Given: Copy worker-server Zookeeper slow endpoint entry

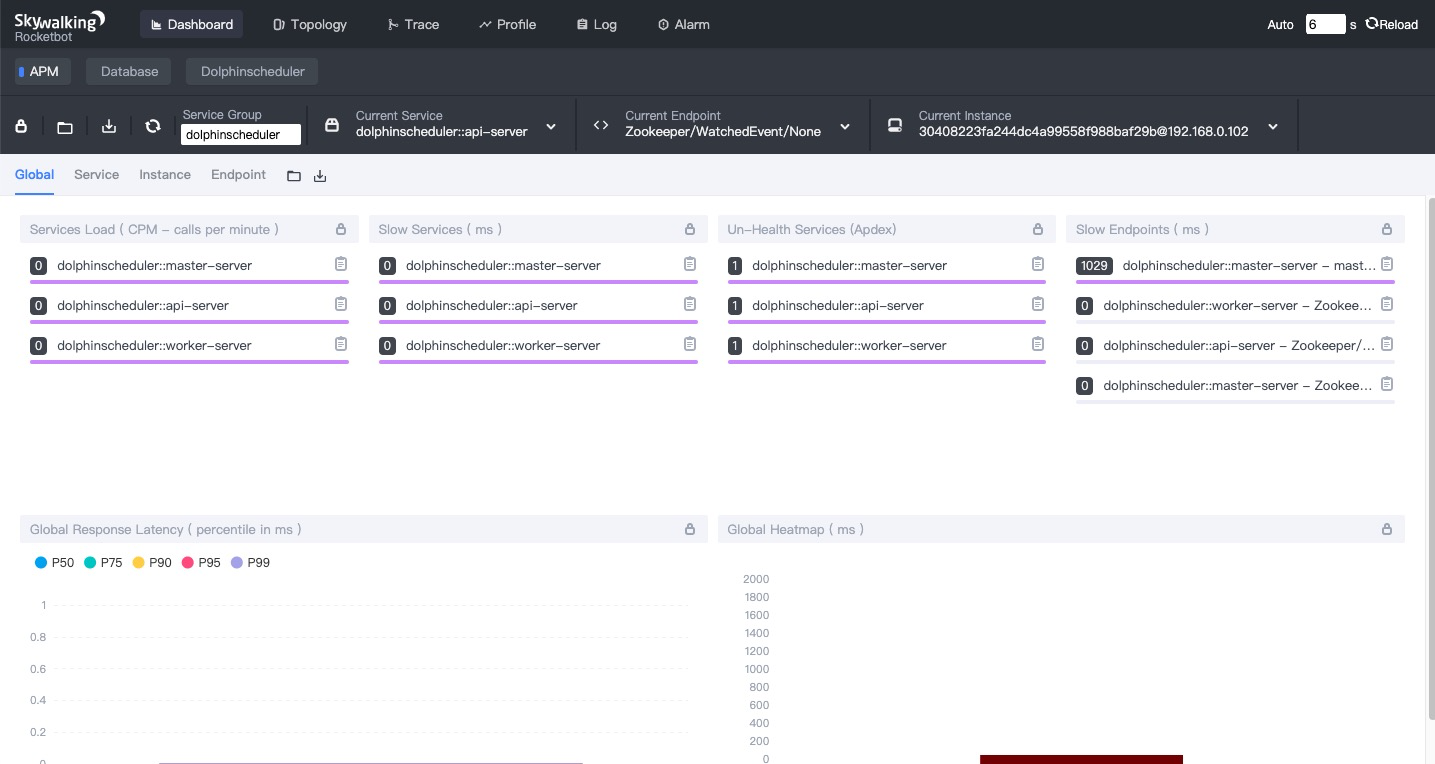Looking at the screenshot, I should pos(1387,304).
